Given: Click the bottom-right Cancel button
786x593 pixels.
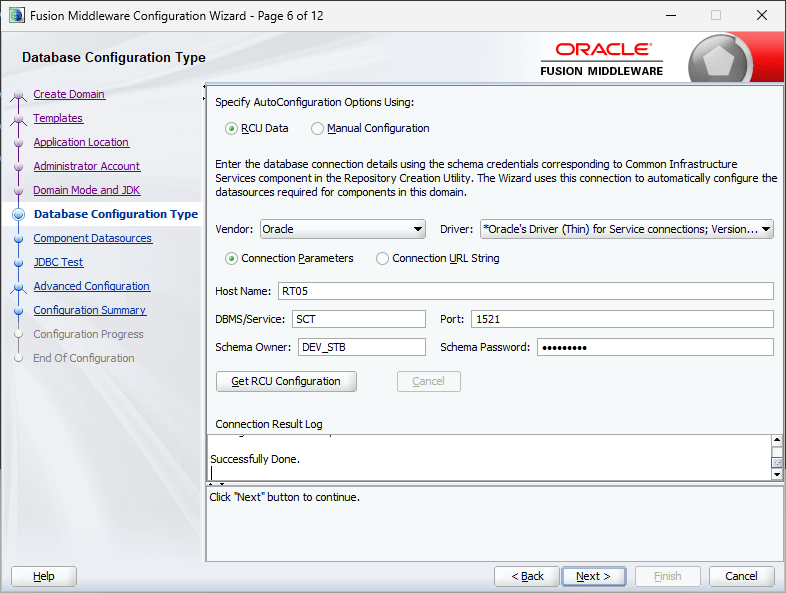Looking at the screenshot, I should [x=741, y=576].
